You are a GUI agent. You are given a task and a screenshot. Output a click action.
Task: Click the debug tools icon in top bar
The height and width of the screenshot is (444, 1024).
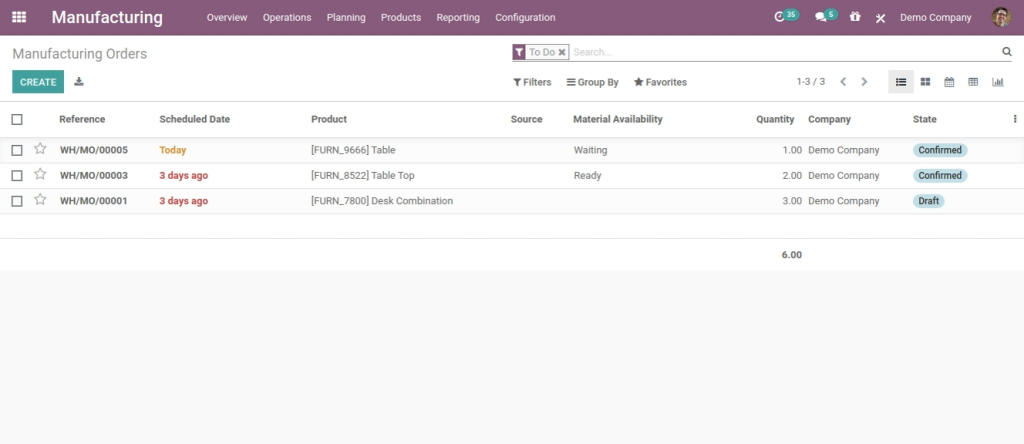880,18
